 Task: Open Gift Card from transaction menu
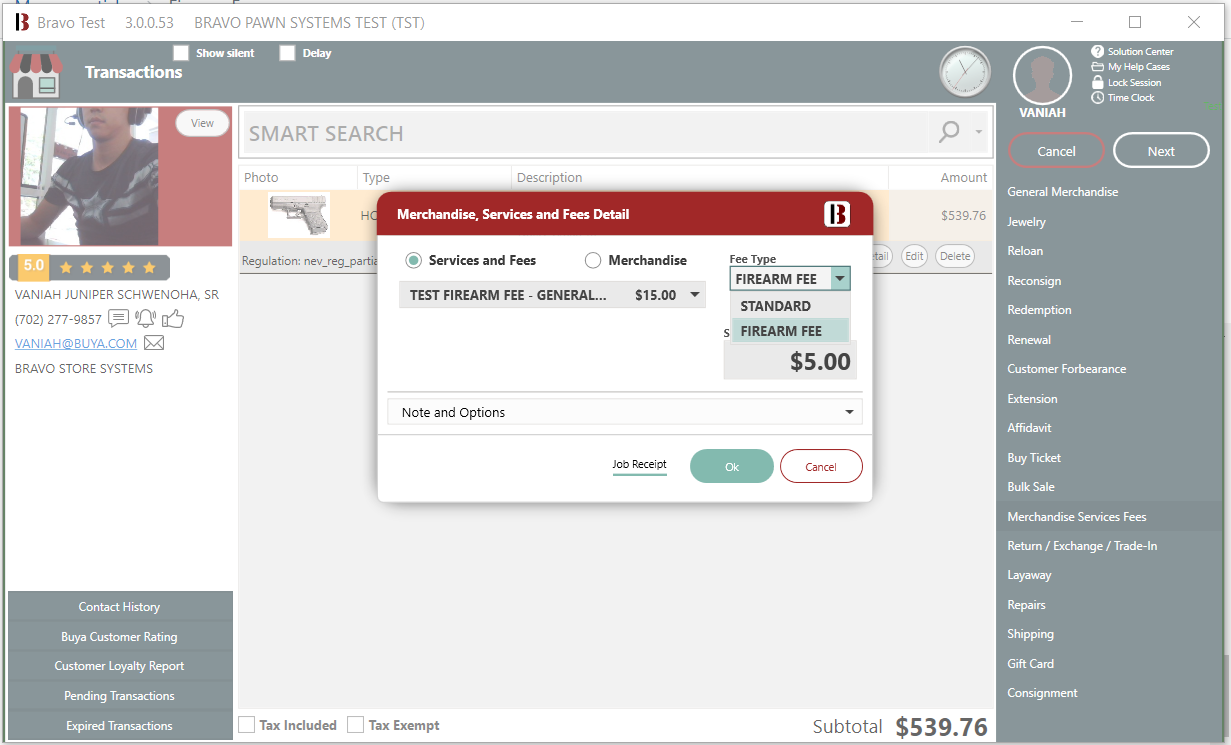pos(1030,663)
